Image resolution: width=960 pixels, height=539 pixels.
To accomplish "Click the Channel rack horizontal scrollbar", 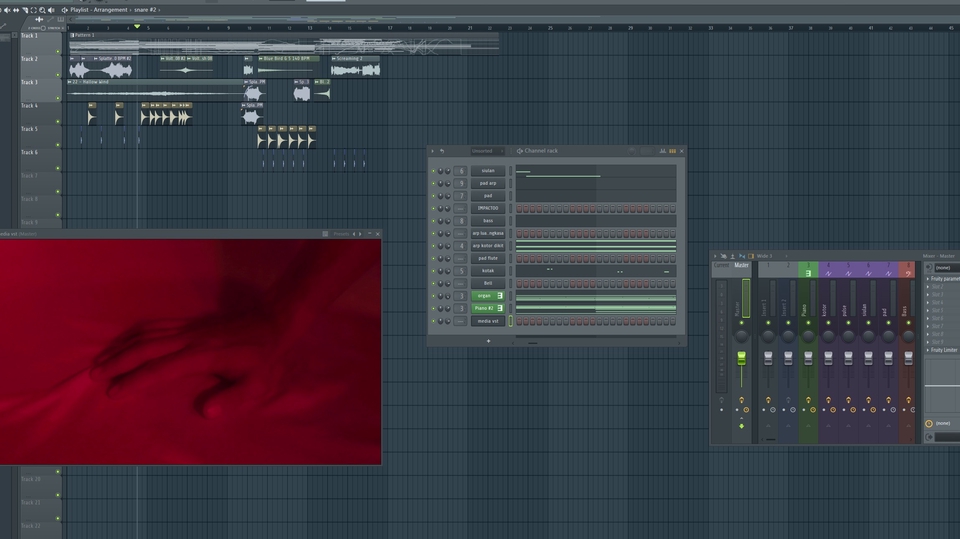I will 532,343.
